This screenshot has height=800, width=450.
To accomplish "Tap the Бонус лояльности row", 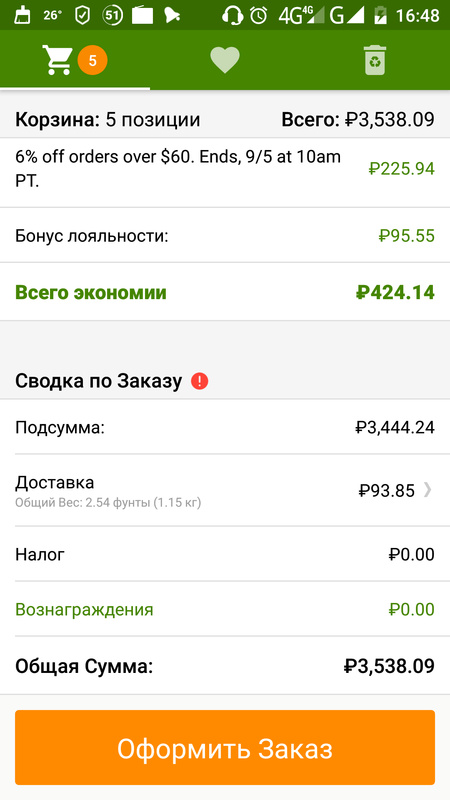I will point(225,236).
